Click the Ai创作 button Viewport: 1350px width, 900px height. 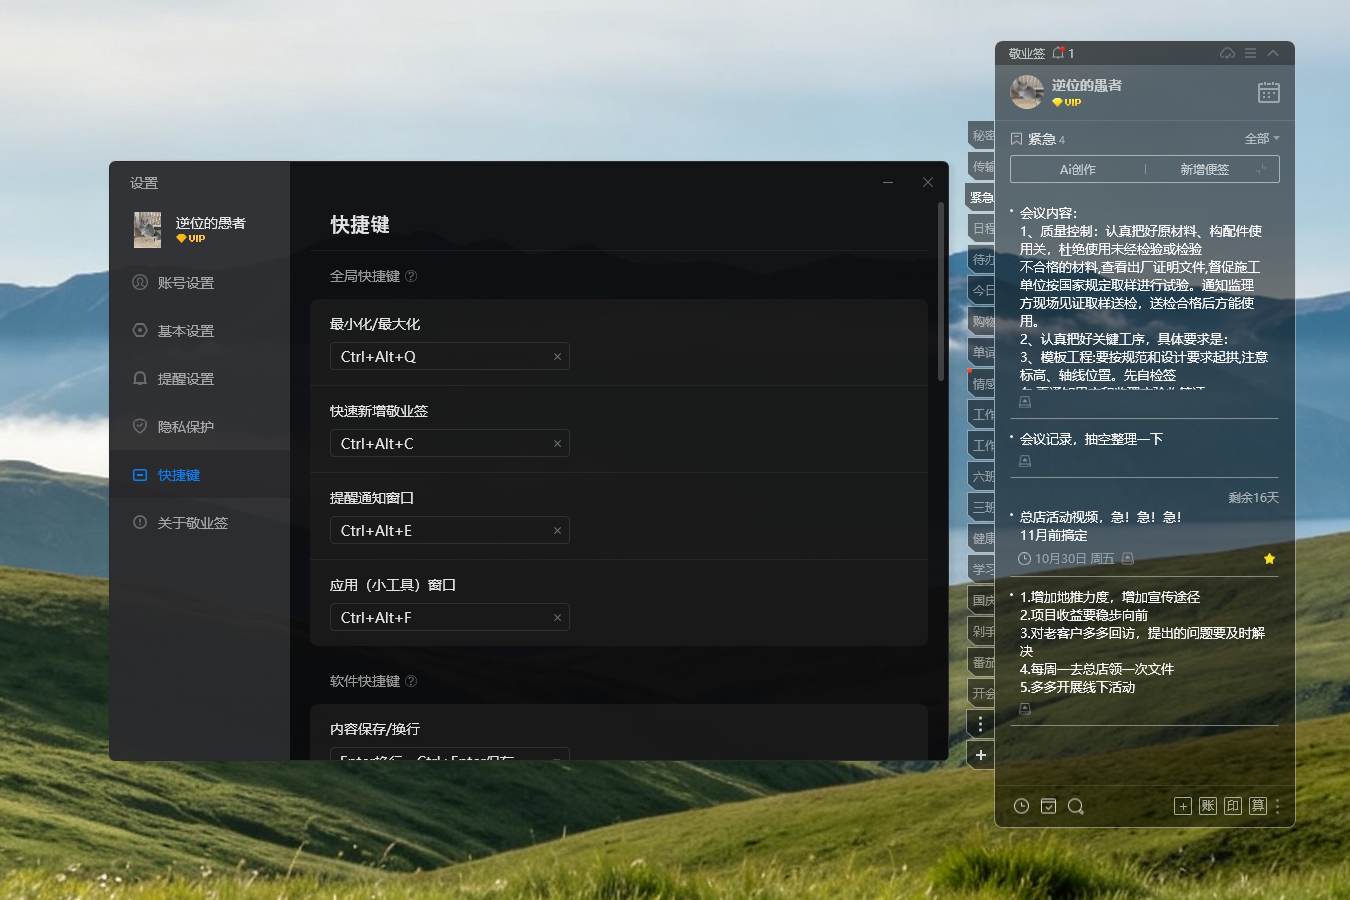(1078, 170)
